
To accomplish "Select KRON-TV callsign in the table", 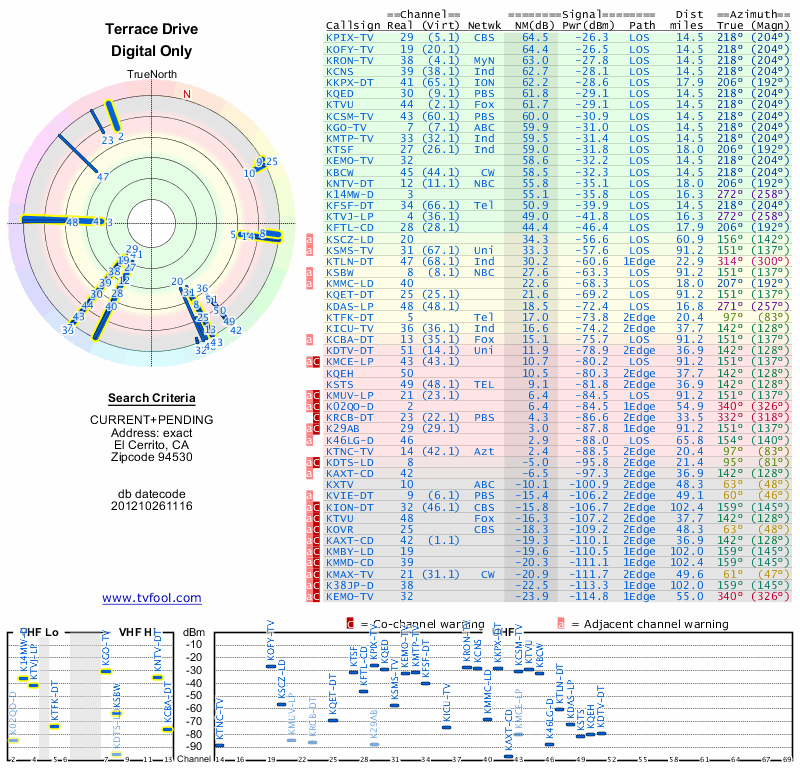I will pos(350,60).
